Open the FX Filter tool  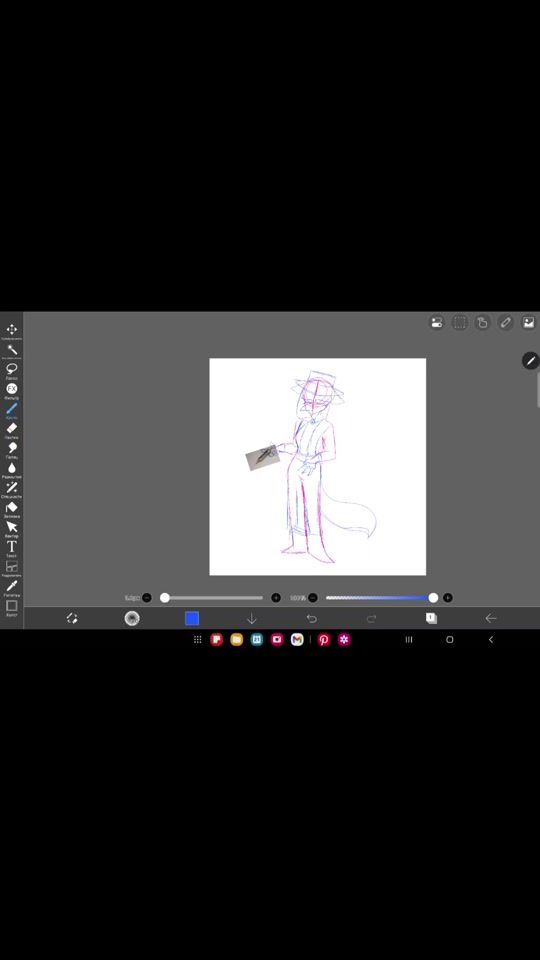(x=12, y=388)
